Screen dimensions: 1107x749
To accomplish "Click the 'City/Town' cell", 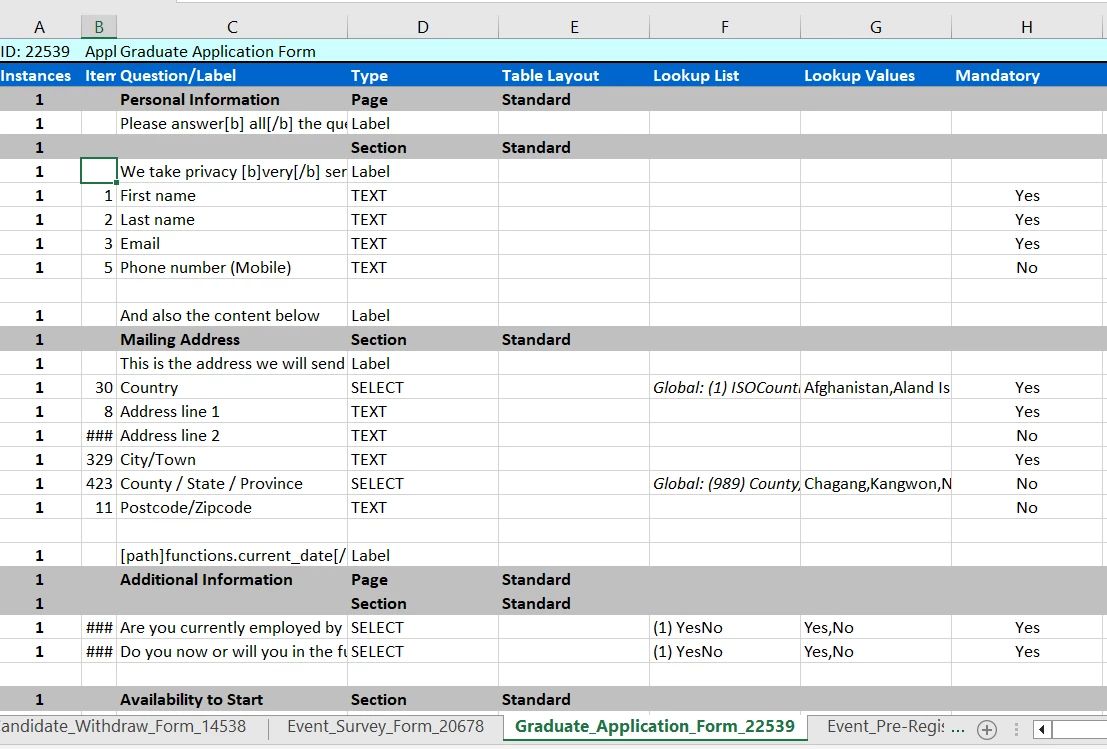I will tap(232, 460).
